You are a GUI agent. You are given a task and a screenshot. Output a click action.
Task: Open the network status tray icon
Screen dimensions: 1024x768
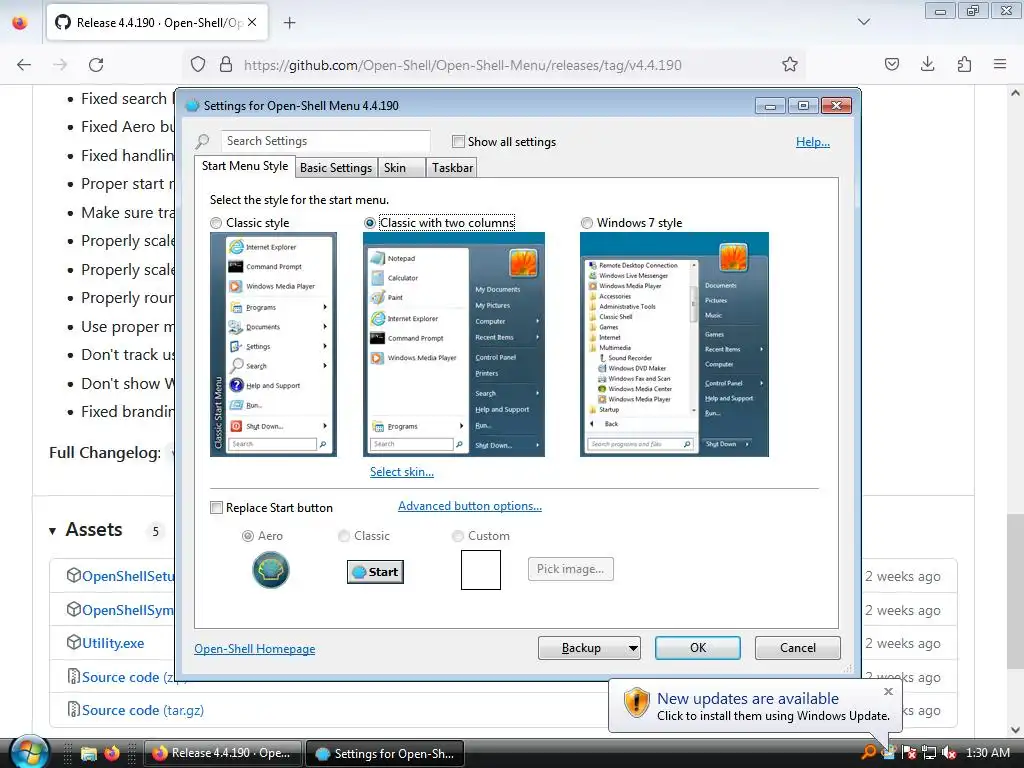tap(929, 753)
